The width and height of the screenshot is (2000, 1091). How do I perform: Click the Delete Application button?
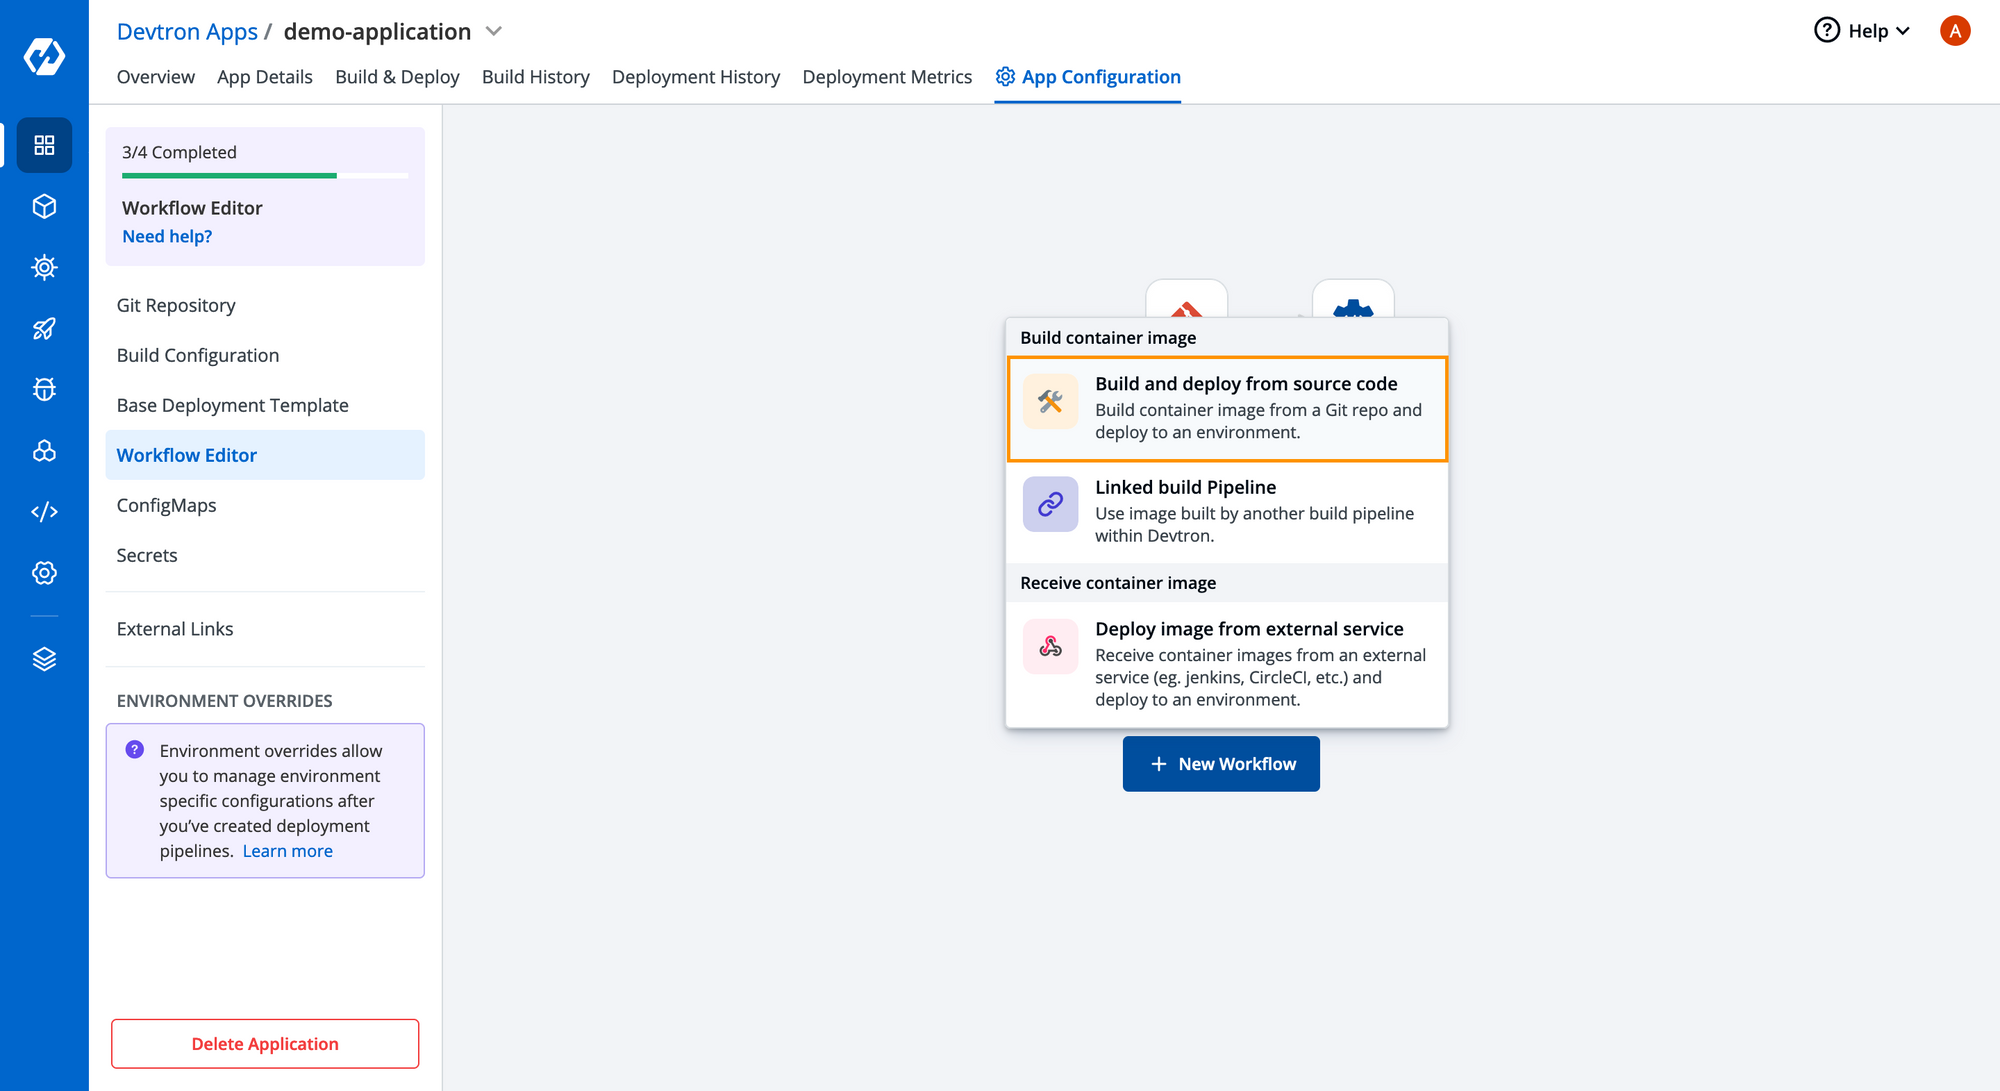coord(265,1041)
